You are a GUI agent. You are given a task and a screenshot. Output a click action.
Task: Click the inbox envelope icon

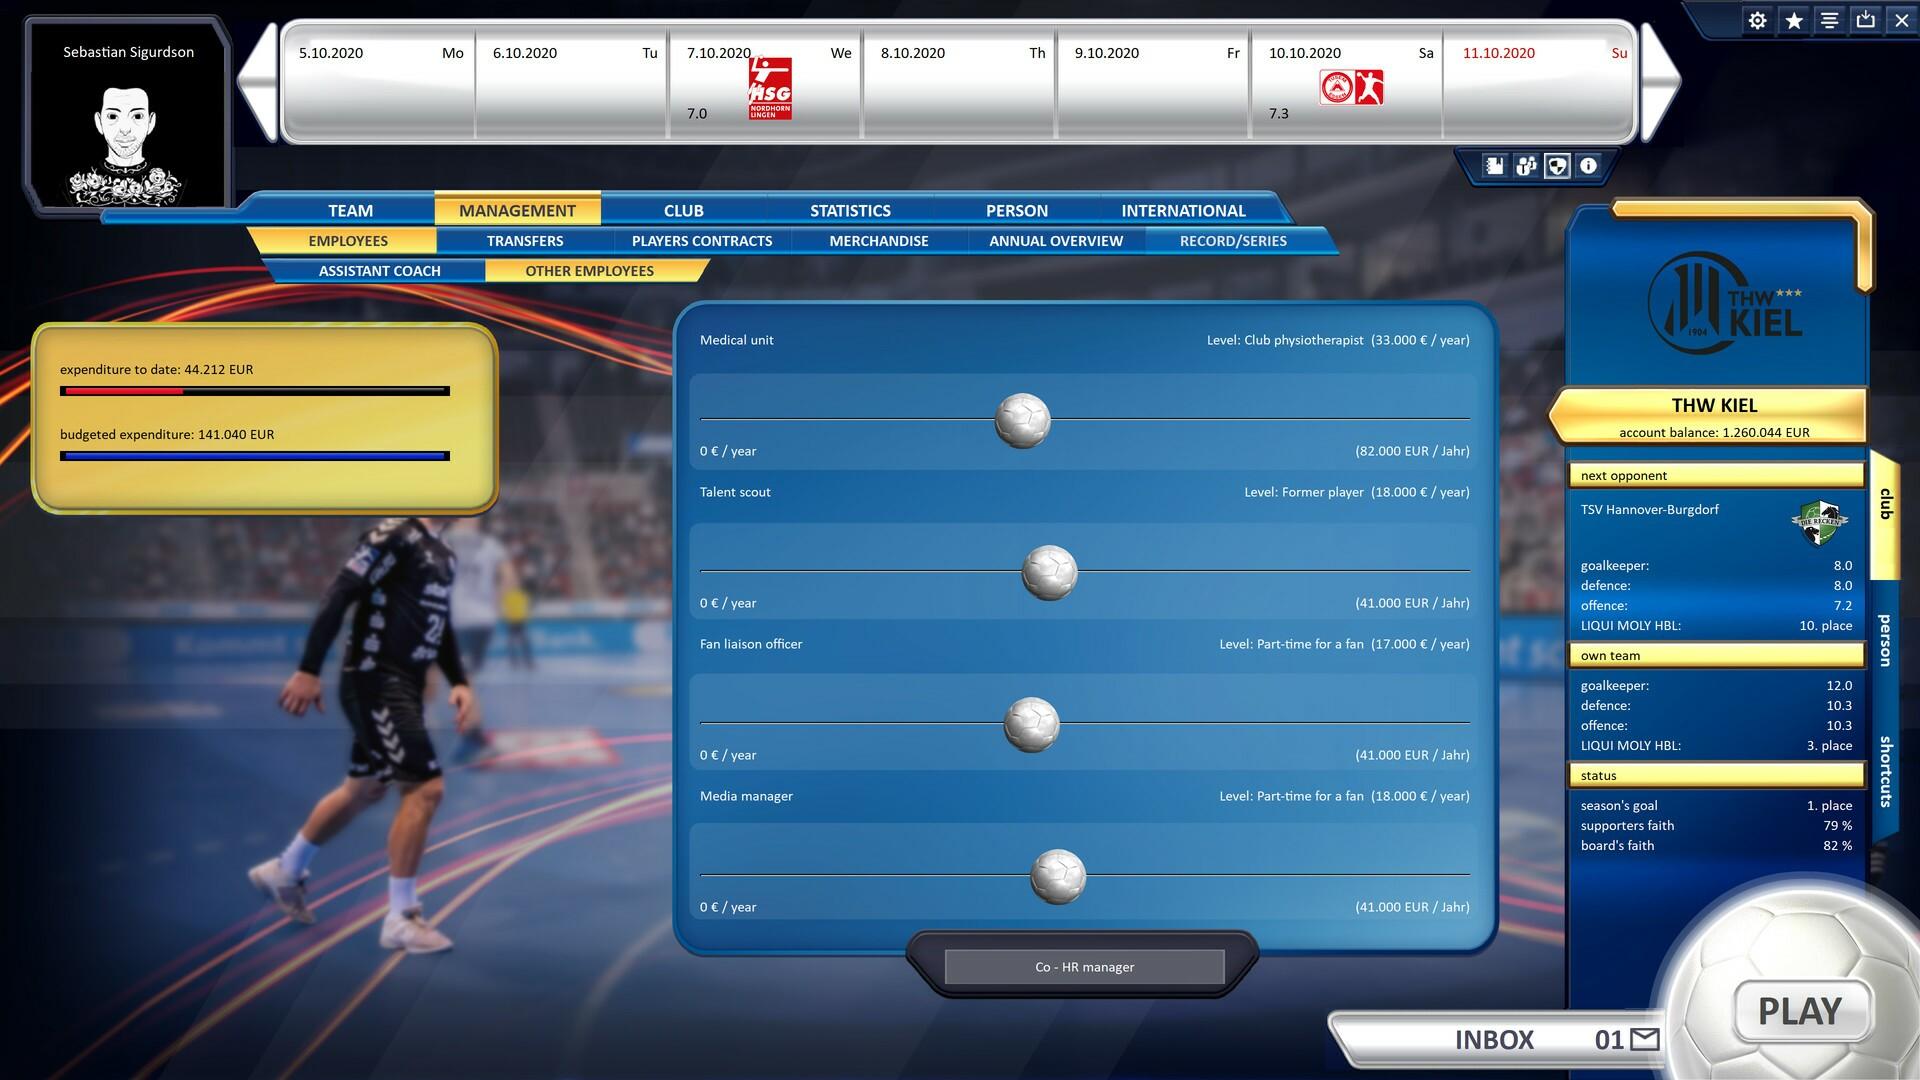point(1644,1040)
